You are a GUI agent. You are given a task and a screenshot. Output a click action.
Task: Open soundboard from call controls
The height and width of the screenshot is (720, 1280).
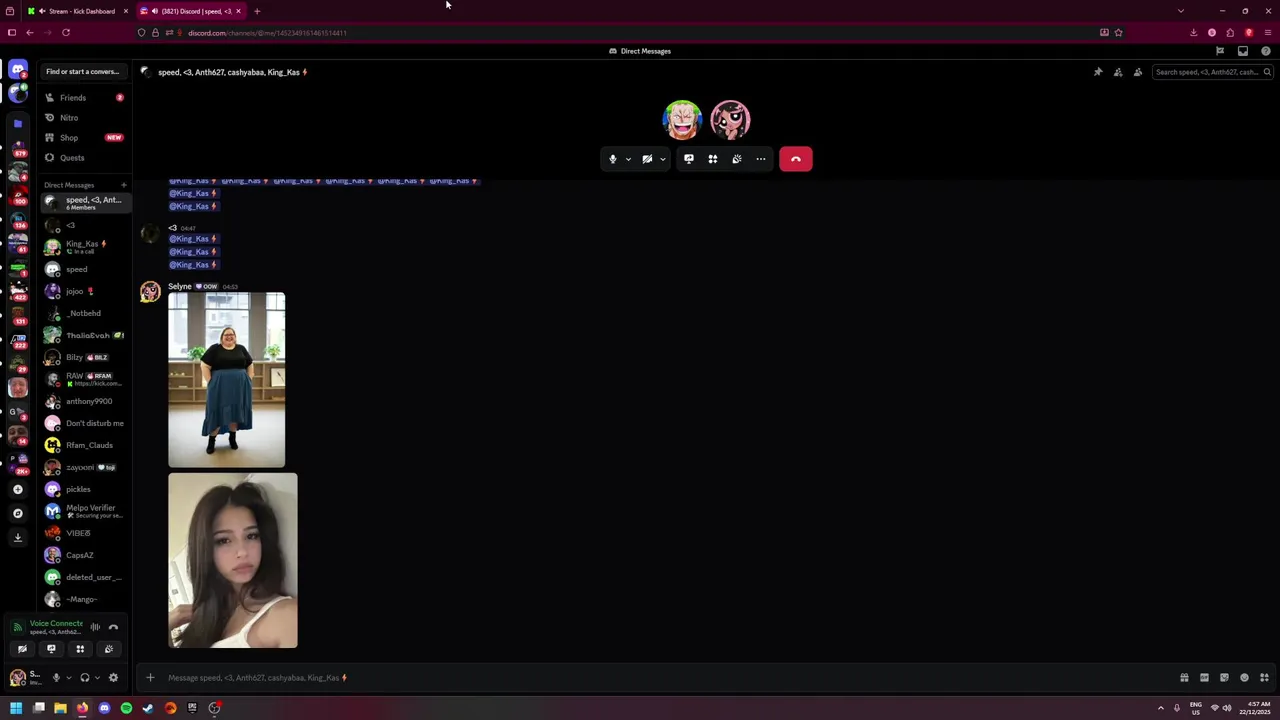click(x=737, y=159)
